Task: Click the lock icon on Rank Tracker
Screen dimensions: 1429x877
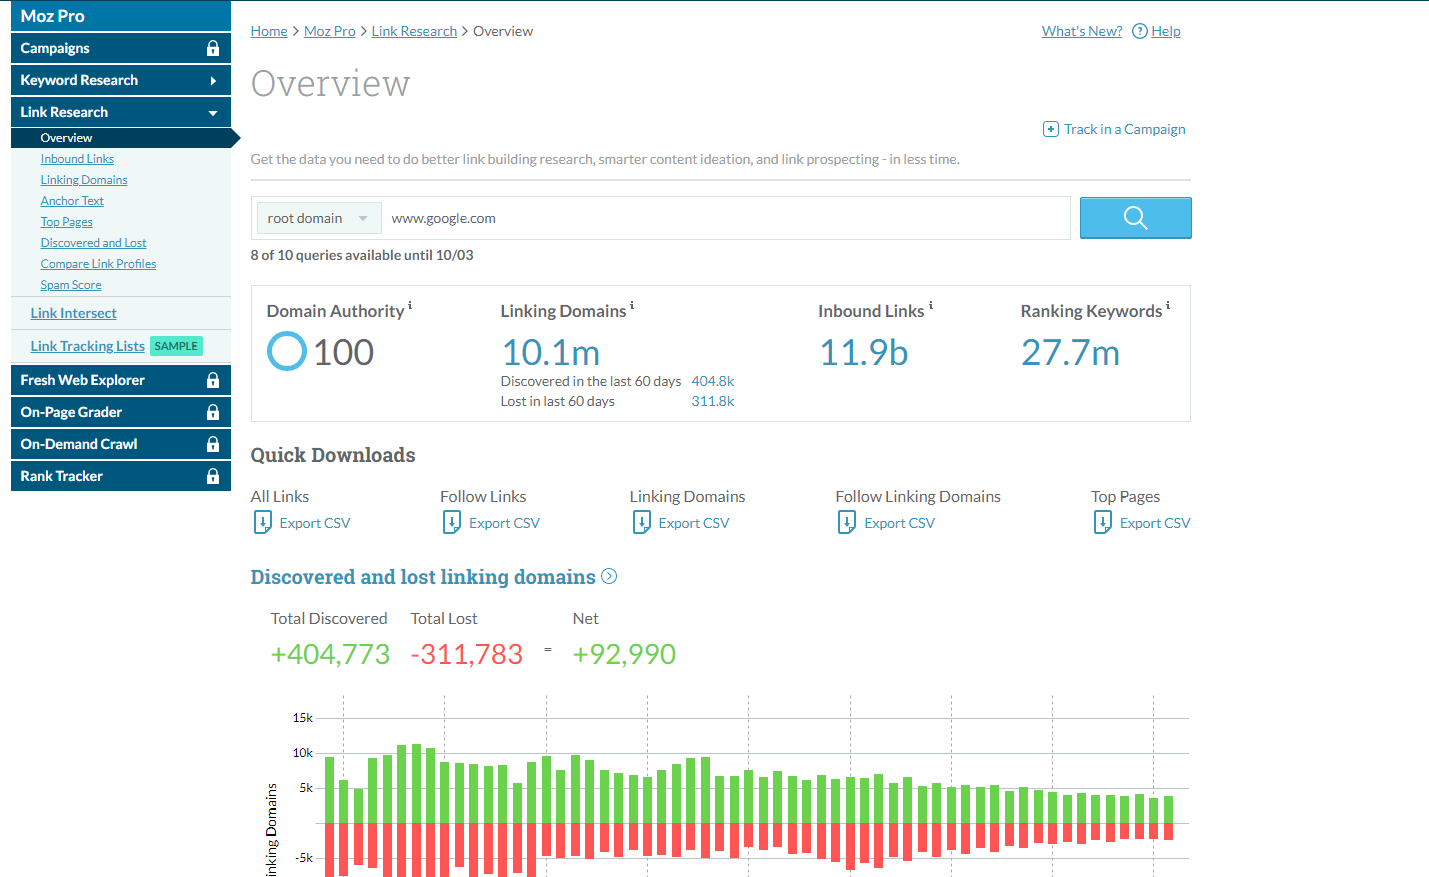Action: pos(213,476)
